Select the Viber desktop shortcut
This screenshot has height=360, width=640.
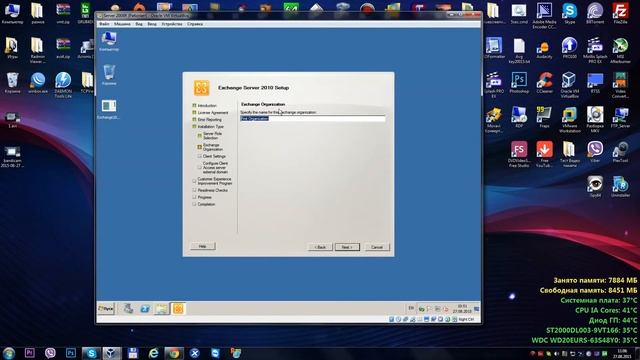coord(595,152)
